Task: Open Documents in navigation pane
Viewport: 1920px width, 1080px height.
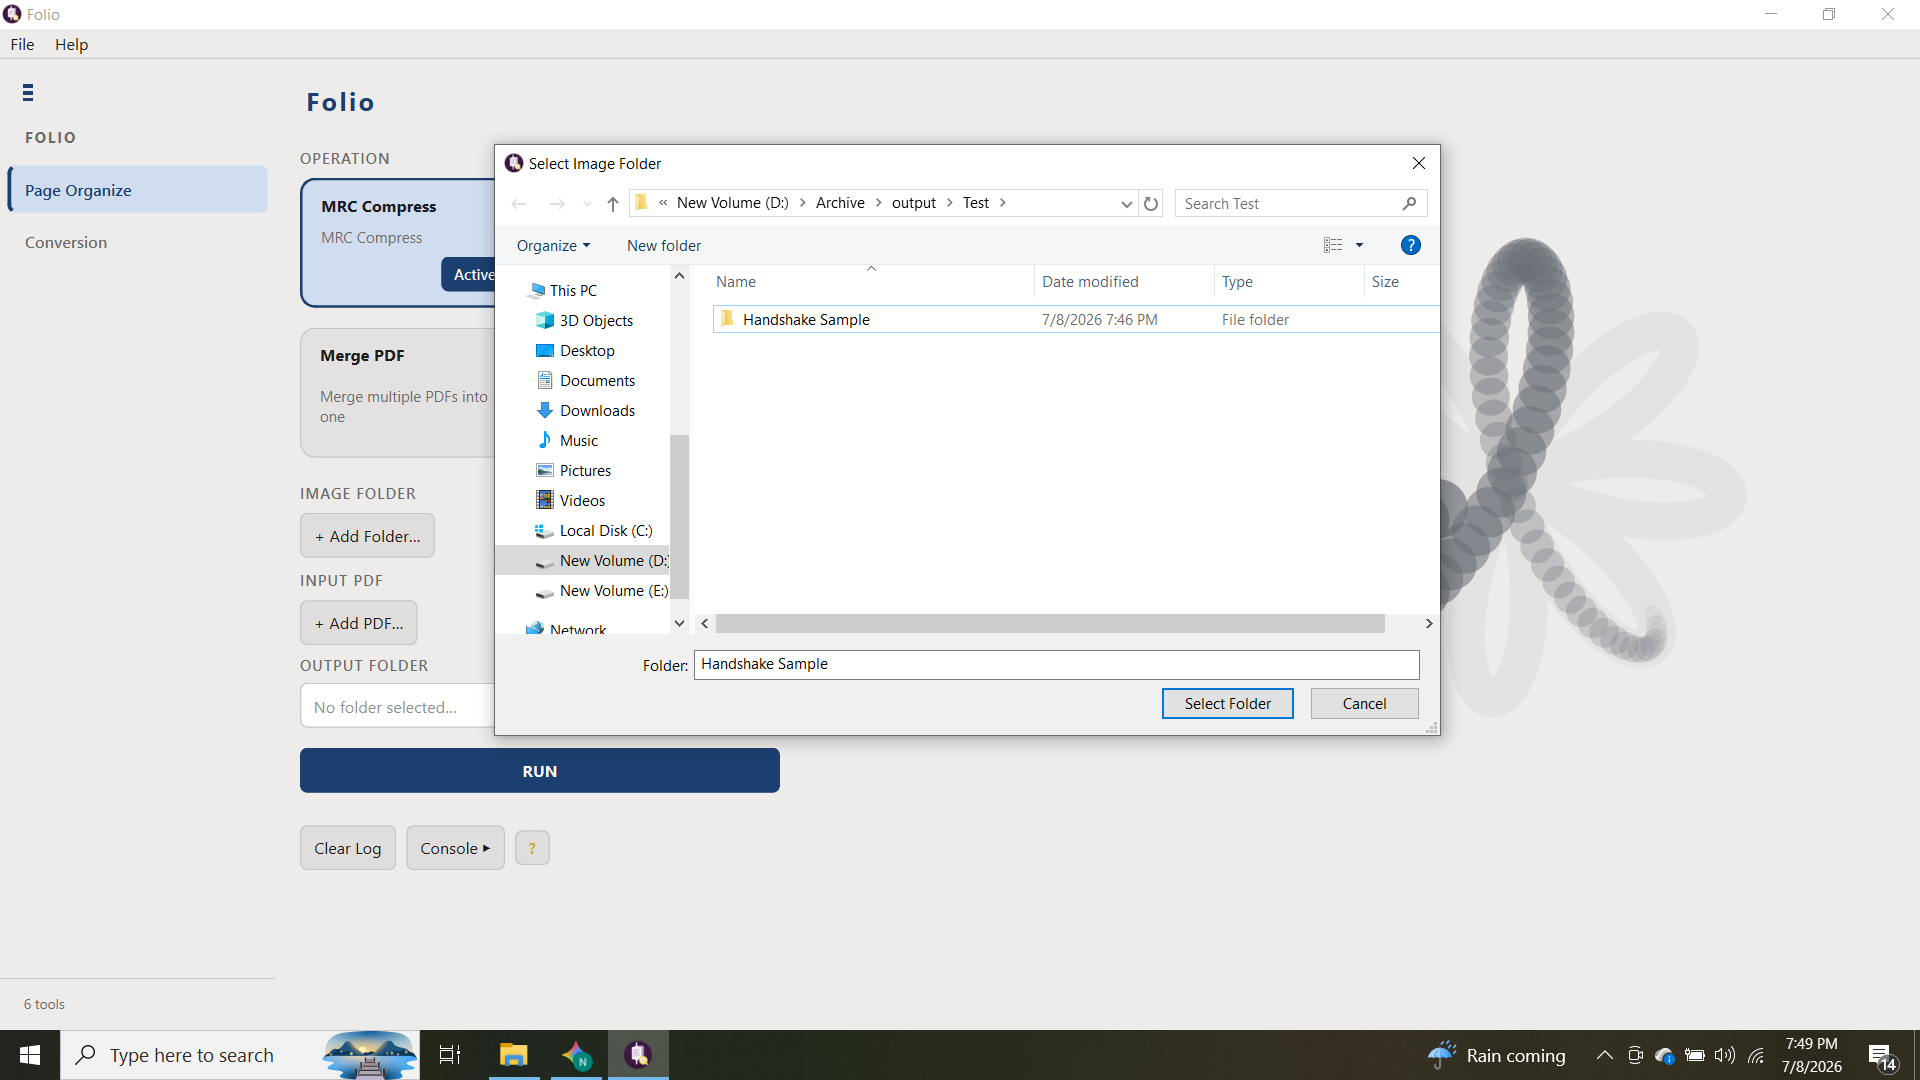Action: 597,381
